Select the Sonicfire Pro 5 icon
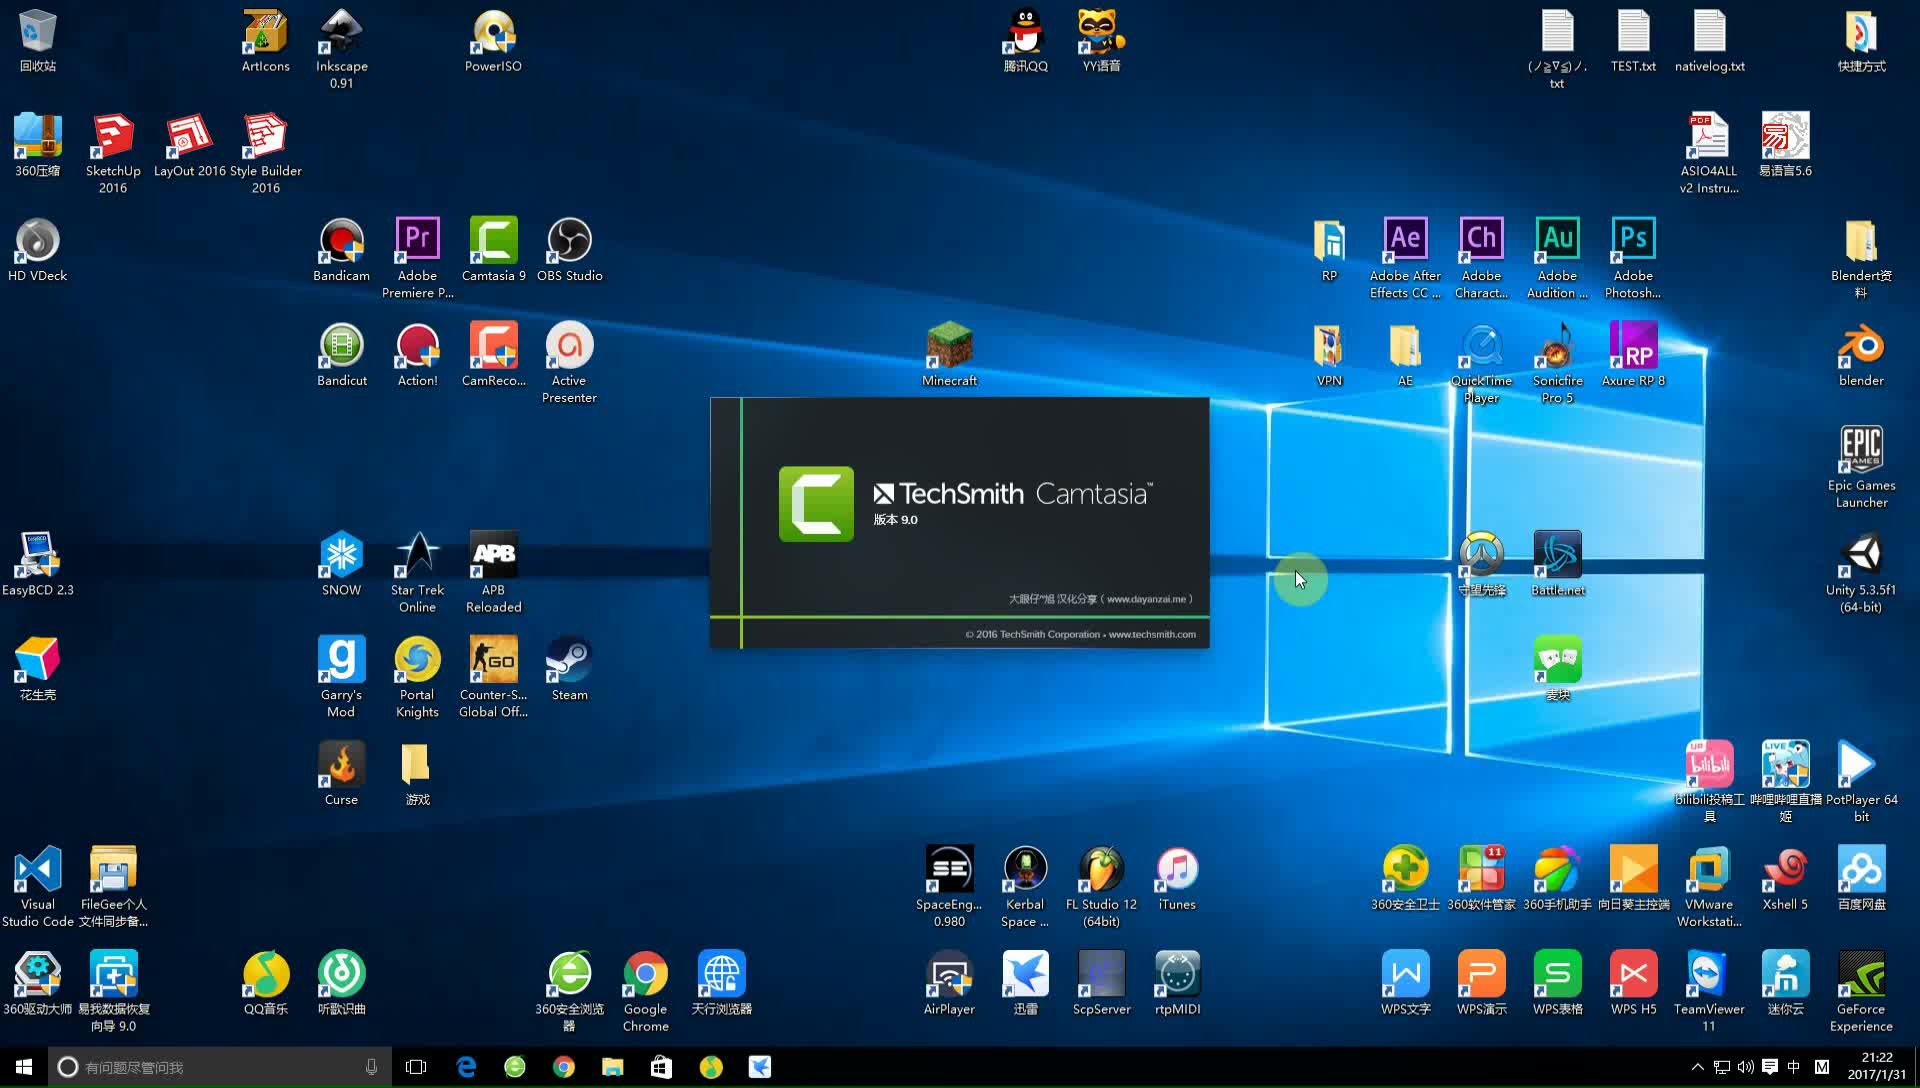 (x=1557, y=363)
